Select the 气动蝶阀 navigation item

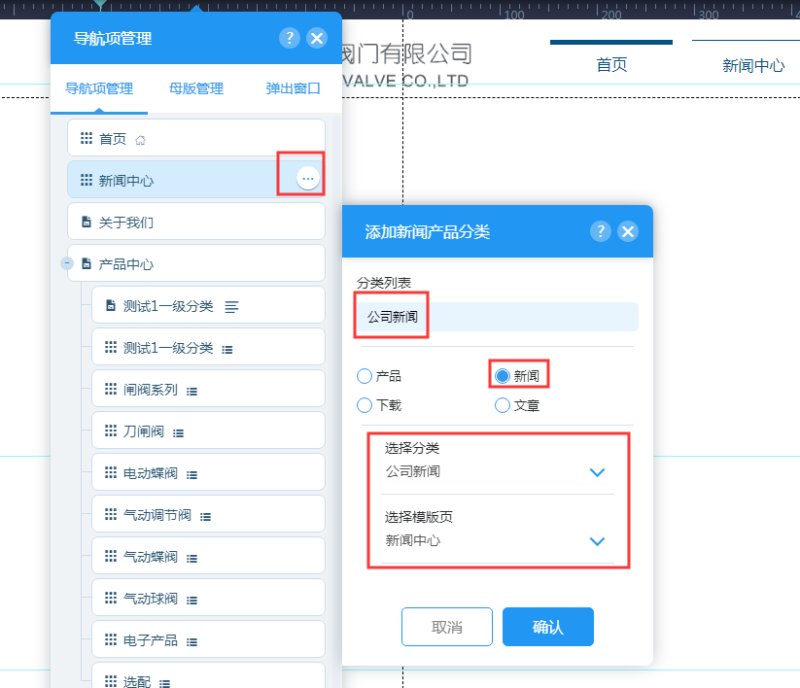click(x=209, y=556)
